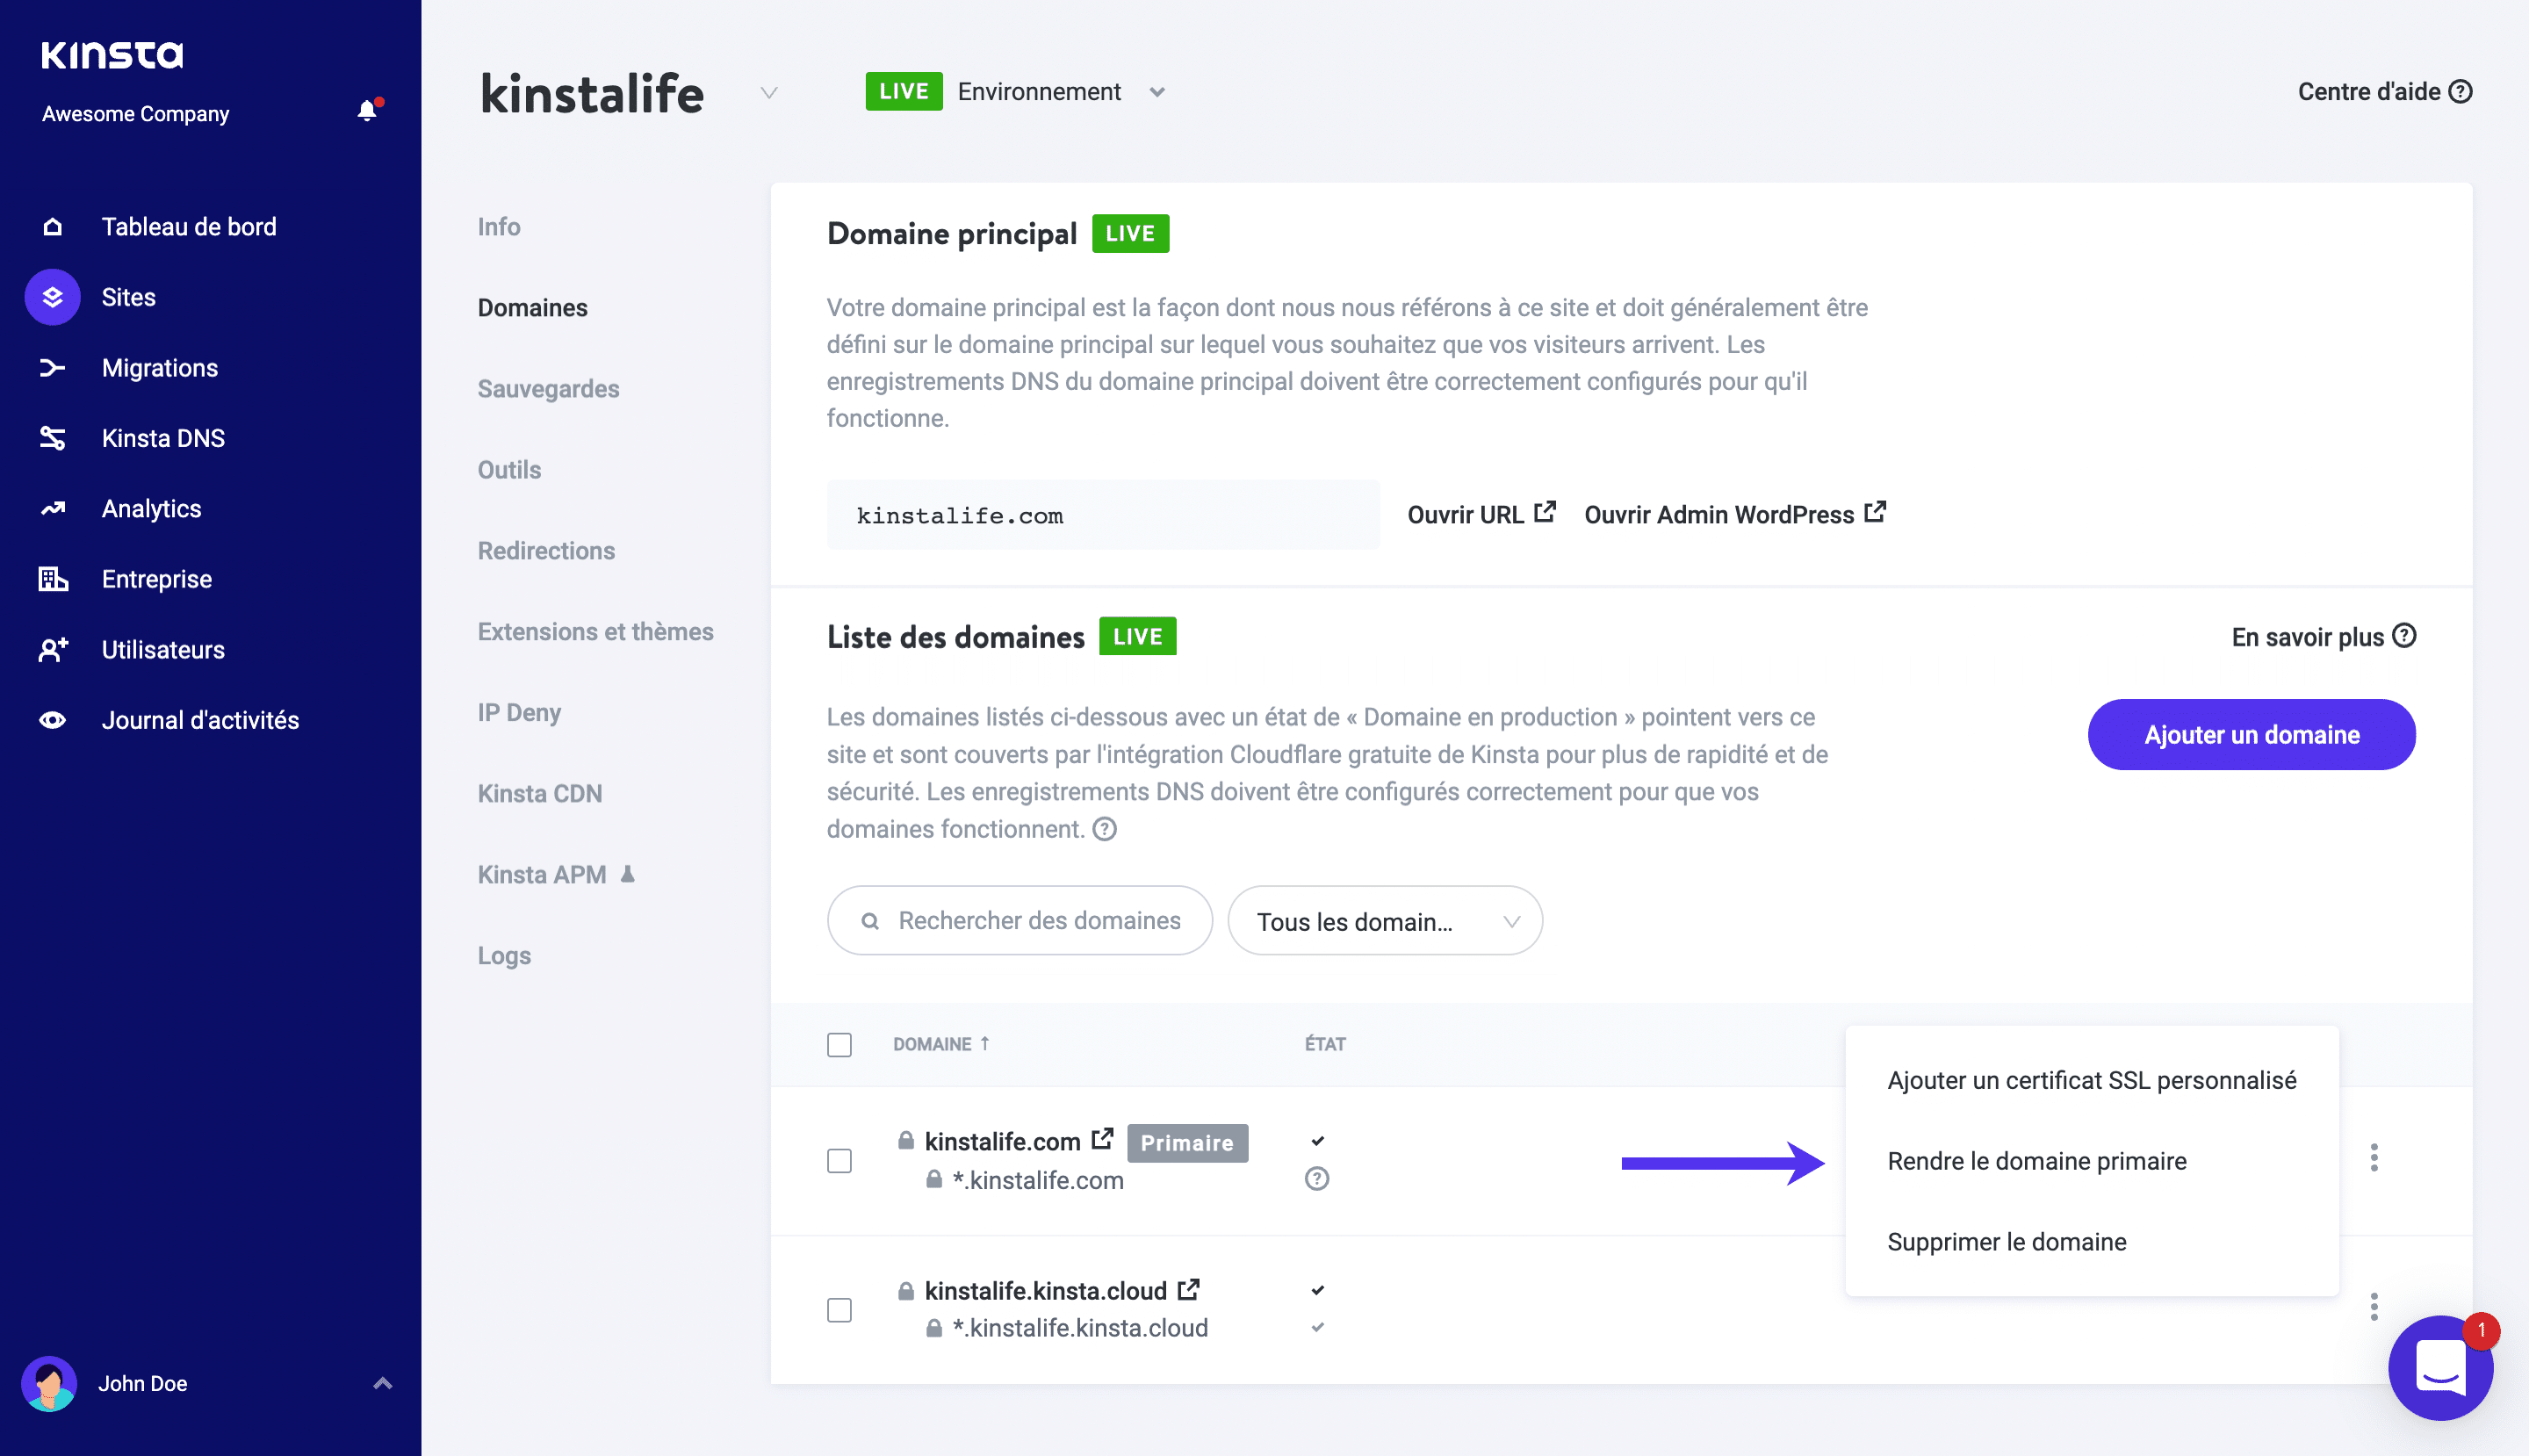Open the Tous les domaines filter dropdown
The width and height of the screenshot is (2529, 1456).
coord(1384,921)
